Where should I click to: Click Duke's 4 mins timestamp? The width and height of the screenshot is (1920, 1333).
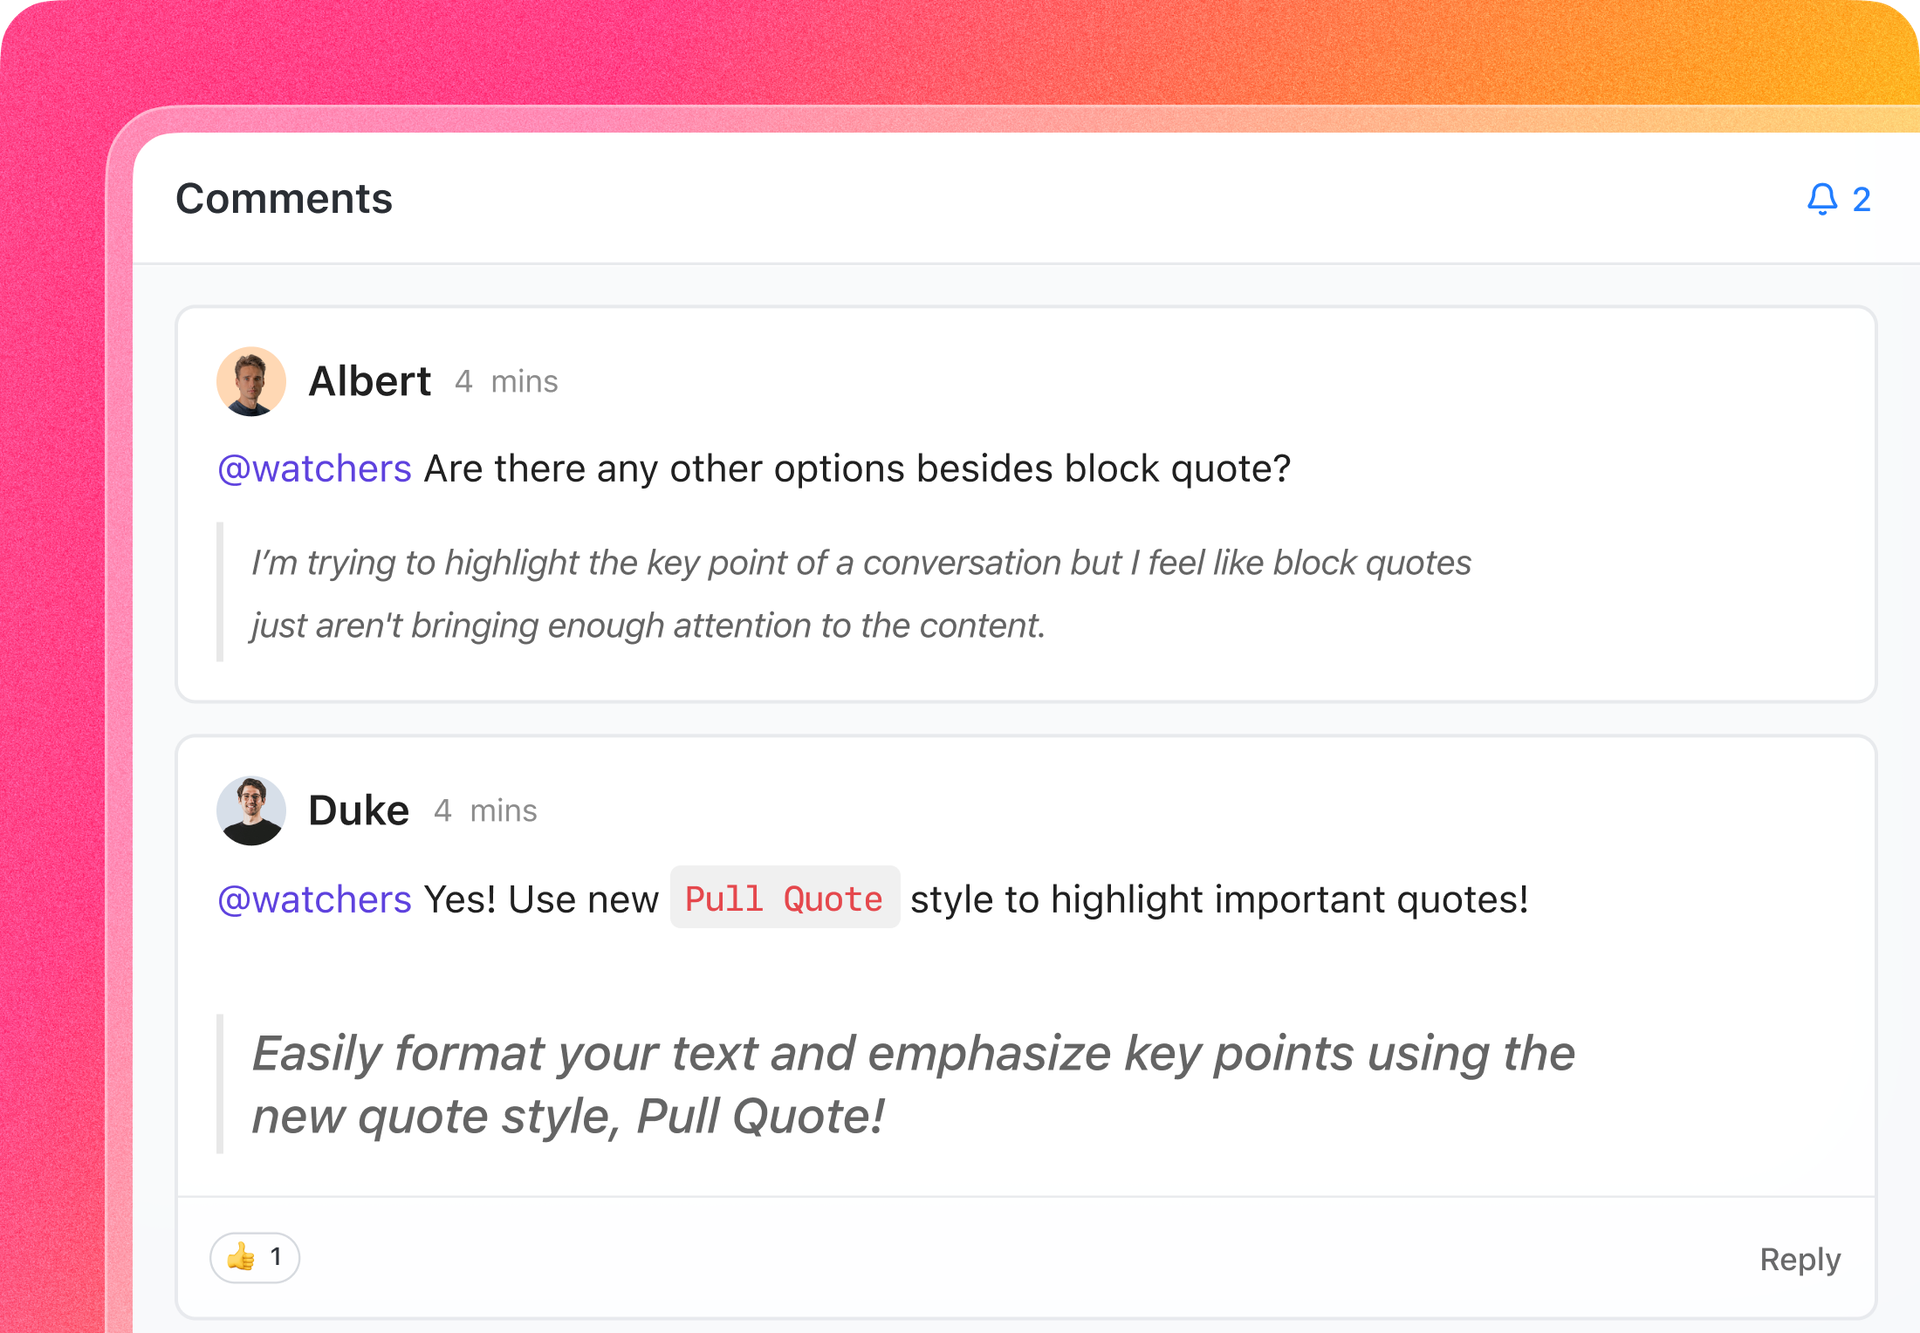pyautogui.click(x=485, y=811)
